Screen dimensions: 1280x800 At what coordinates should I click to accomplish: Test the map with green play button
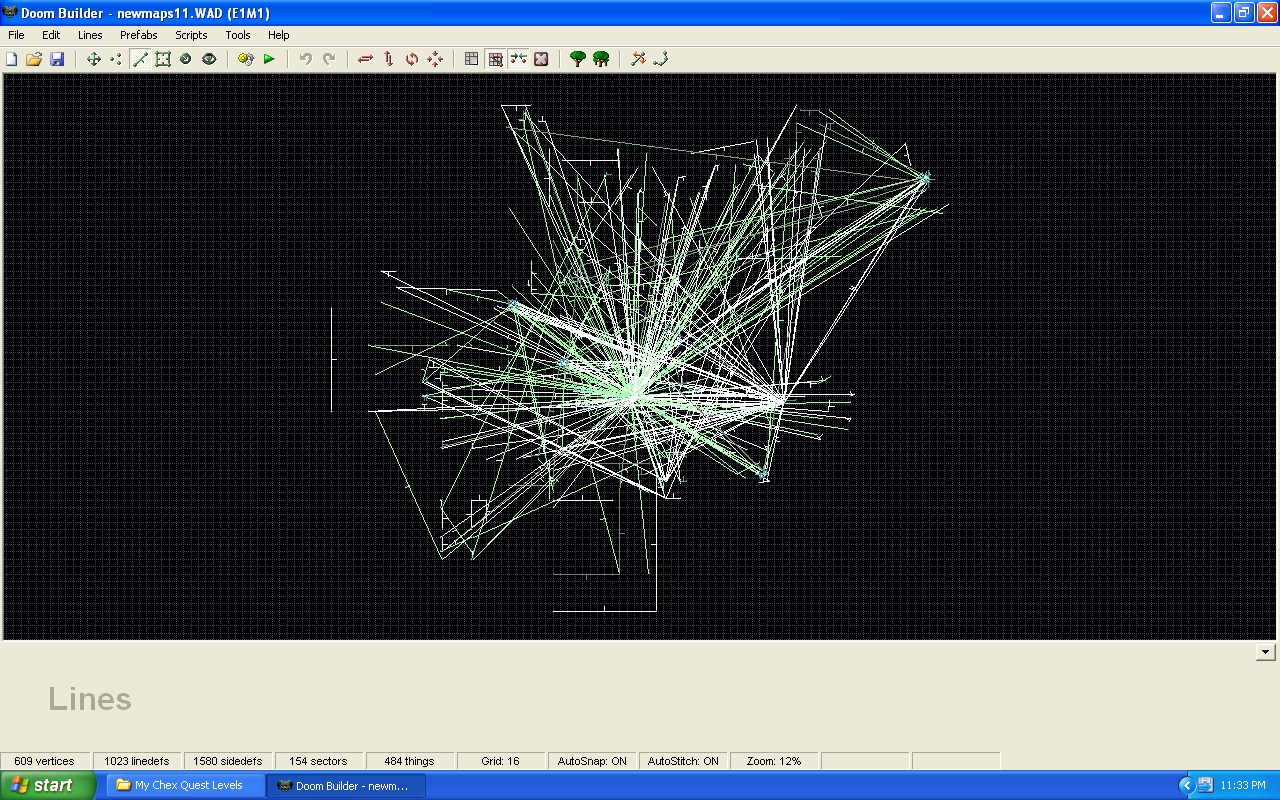(269, 59)
